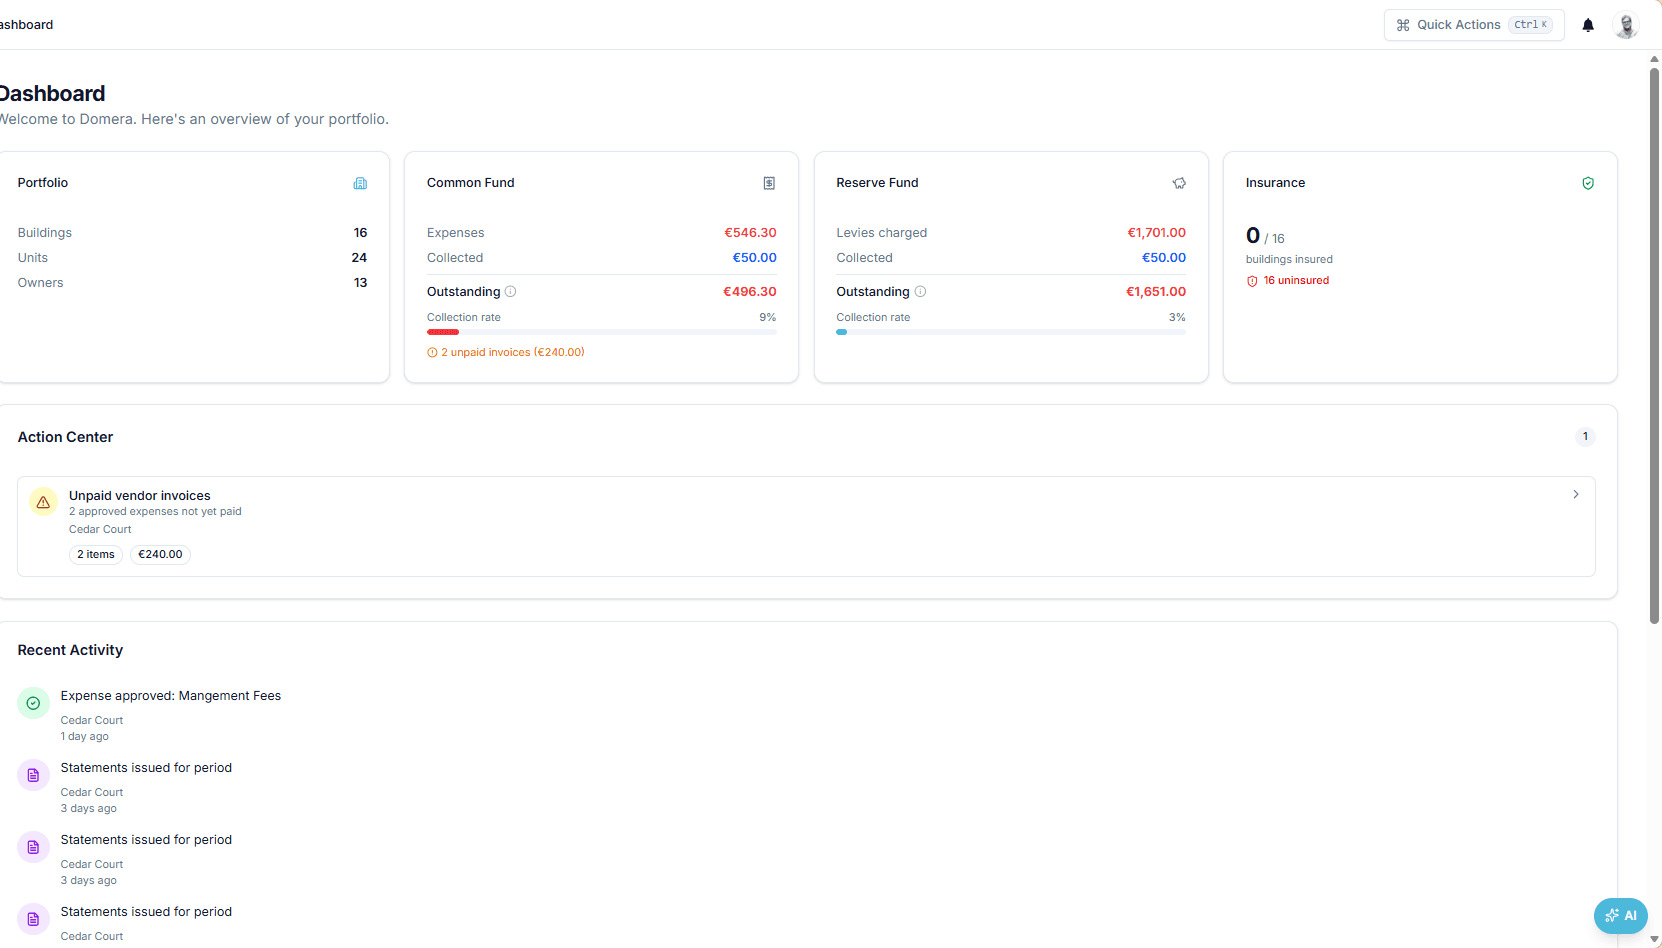The height and width of the screenshot is (948, 1662).
Task: Click the vertical page scrollbar
Action: coord(1654,345)
